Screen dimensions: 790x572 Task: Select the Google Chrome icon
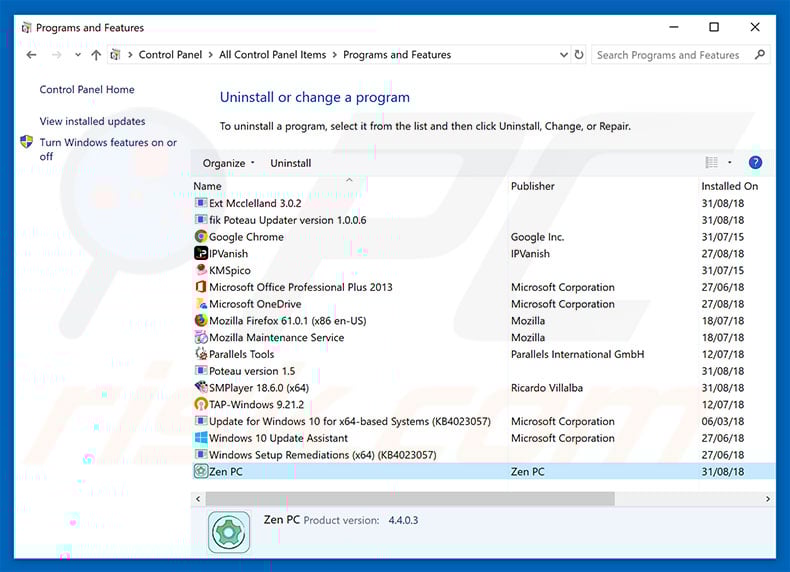[x=201, y=236]
